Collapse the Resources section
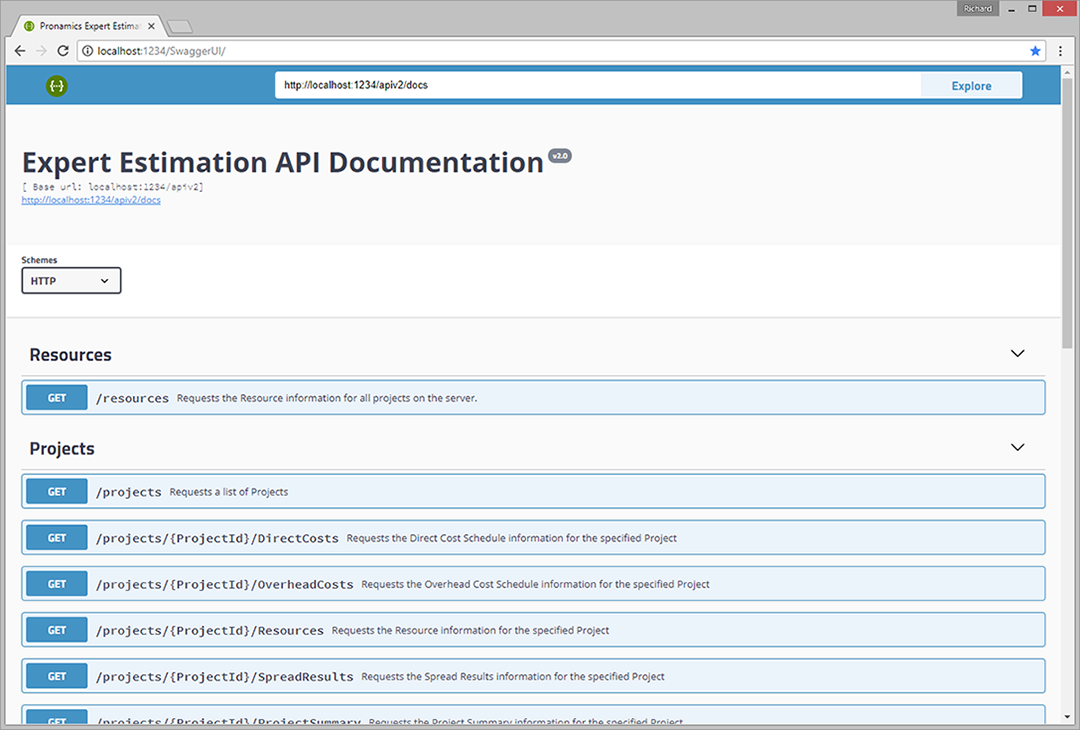The image size is (1080, 730). (x=1017, y=354)
